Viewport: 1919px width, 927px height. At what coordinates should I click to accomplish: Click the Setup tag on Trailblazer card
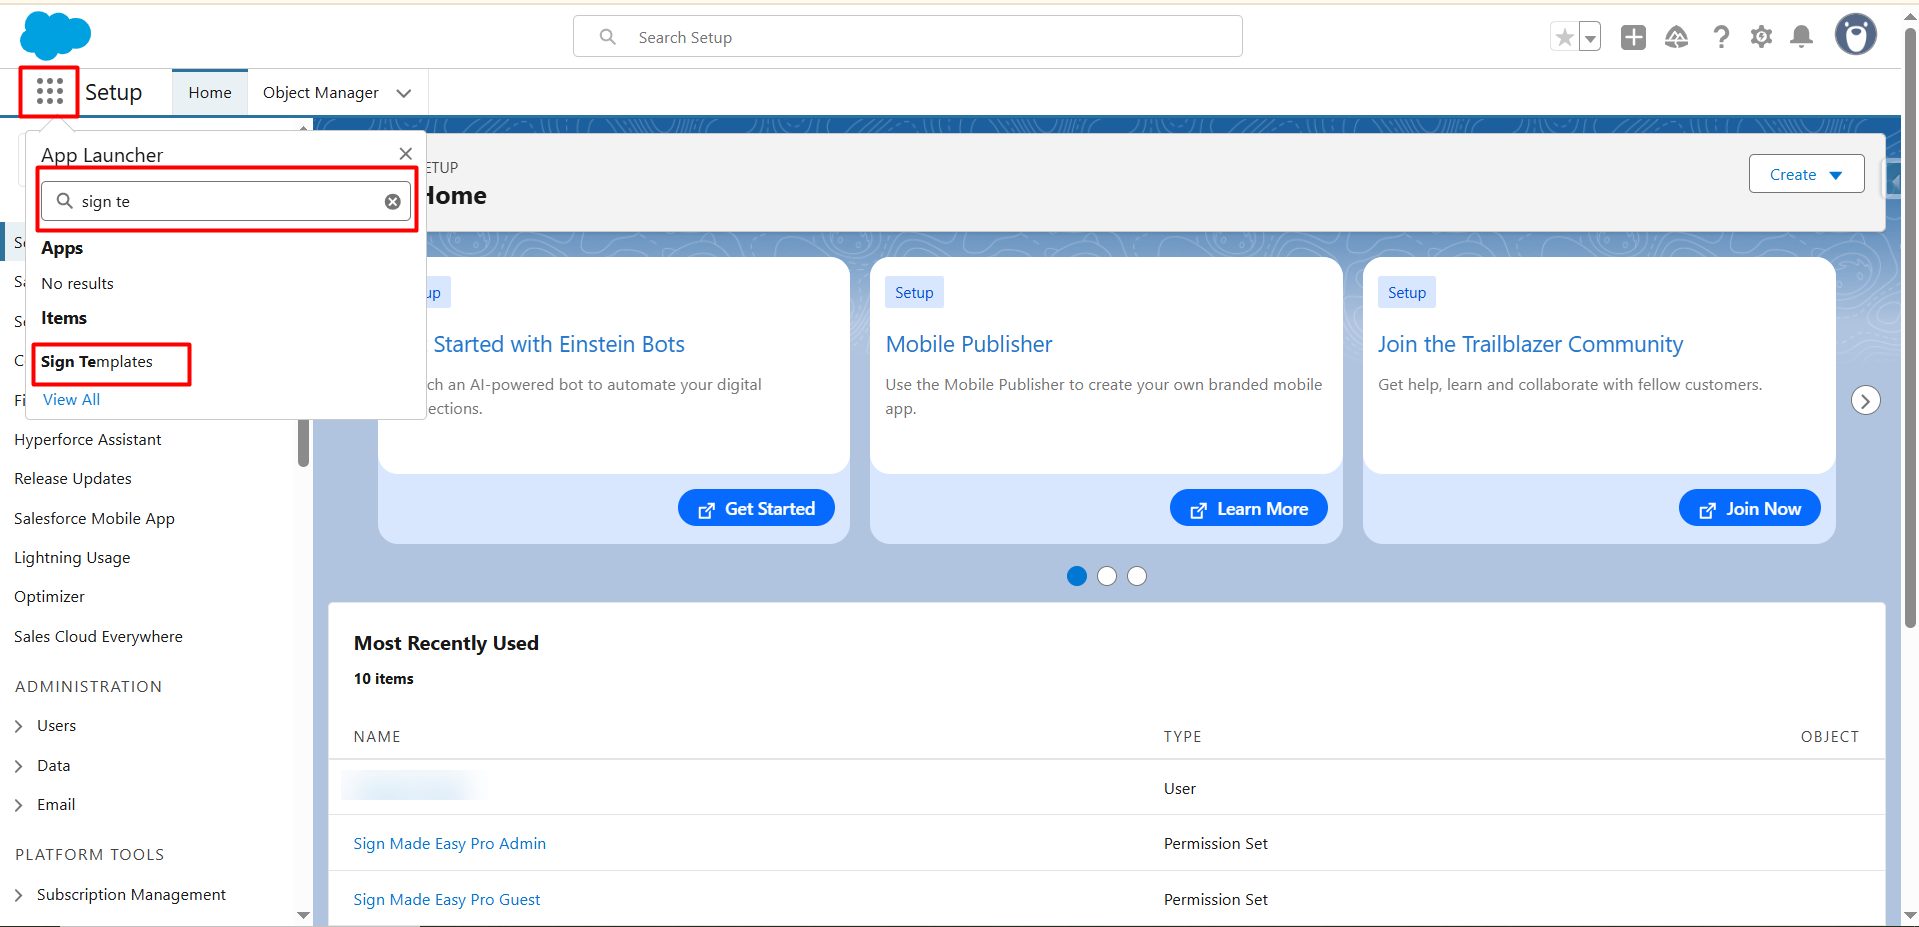click(x=1407, y=292)
